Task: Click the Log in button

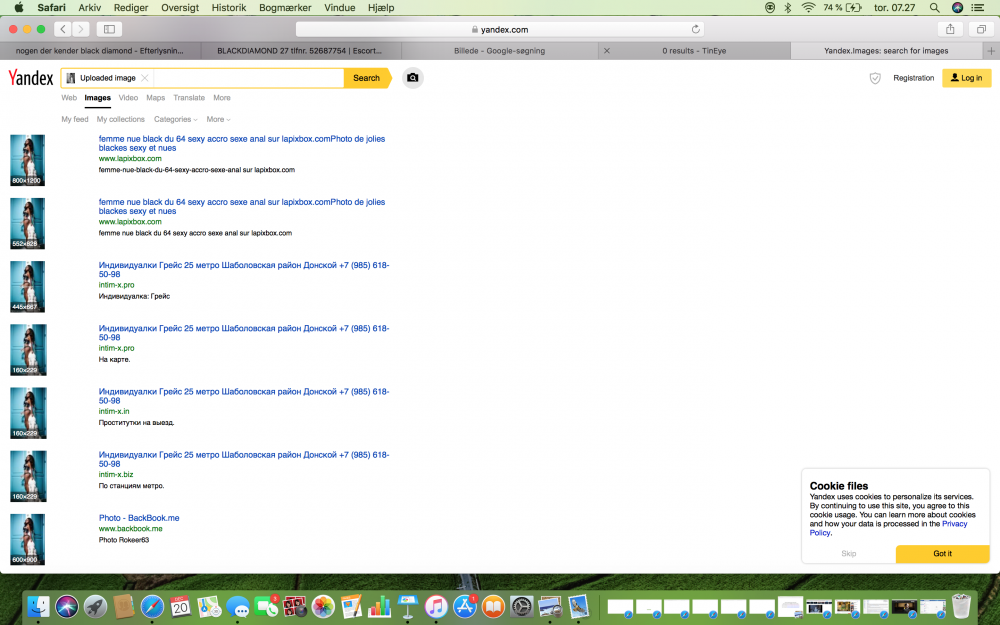Action: pos(966,78)
